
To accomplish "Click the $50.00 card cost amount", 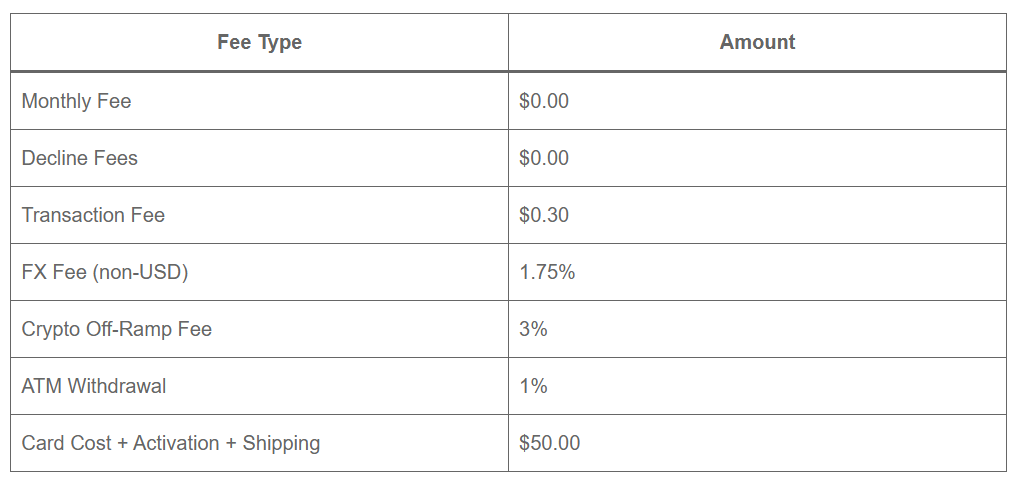I will [x=549, y=443].
